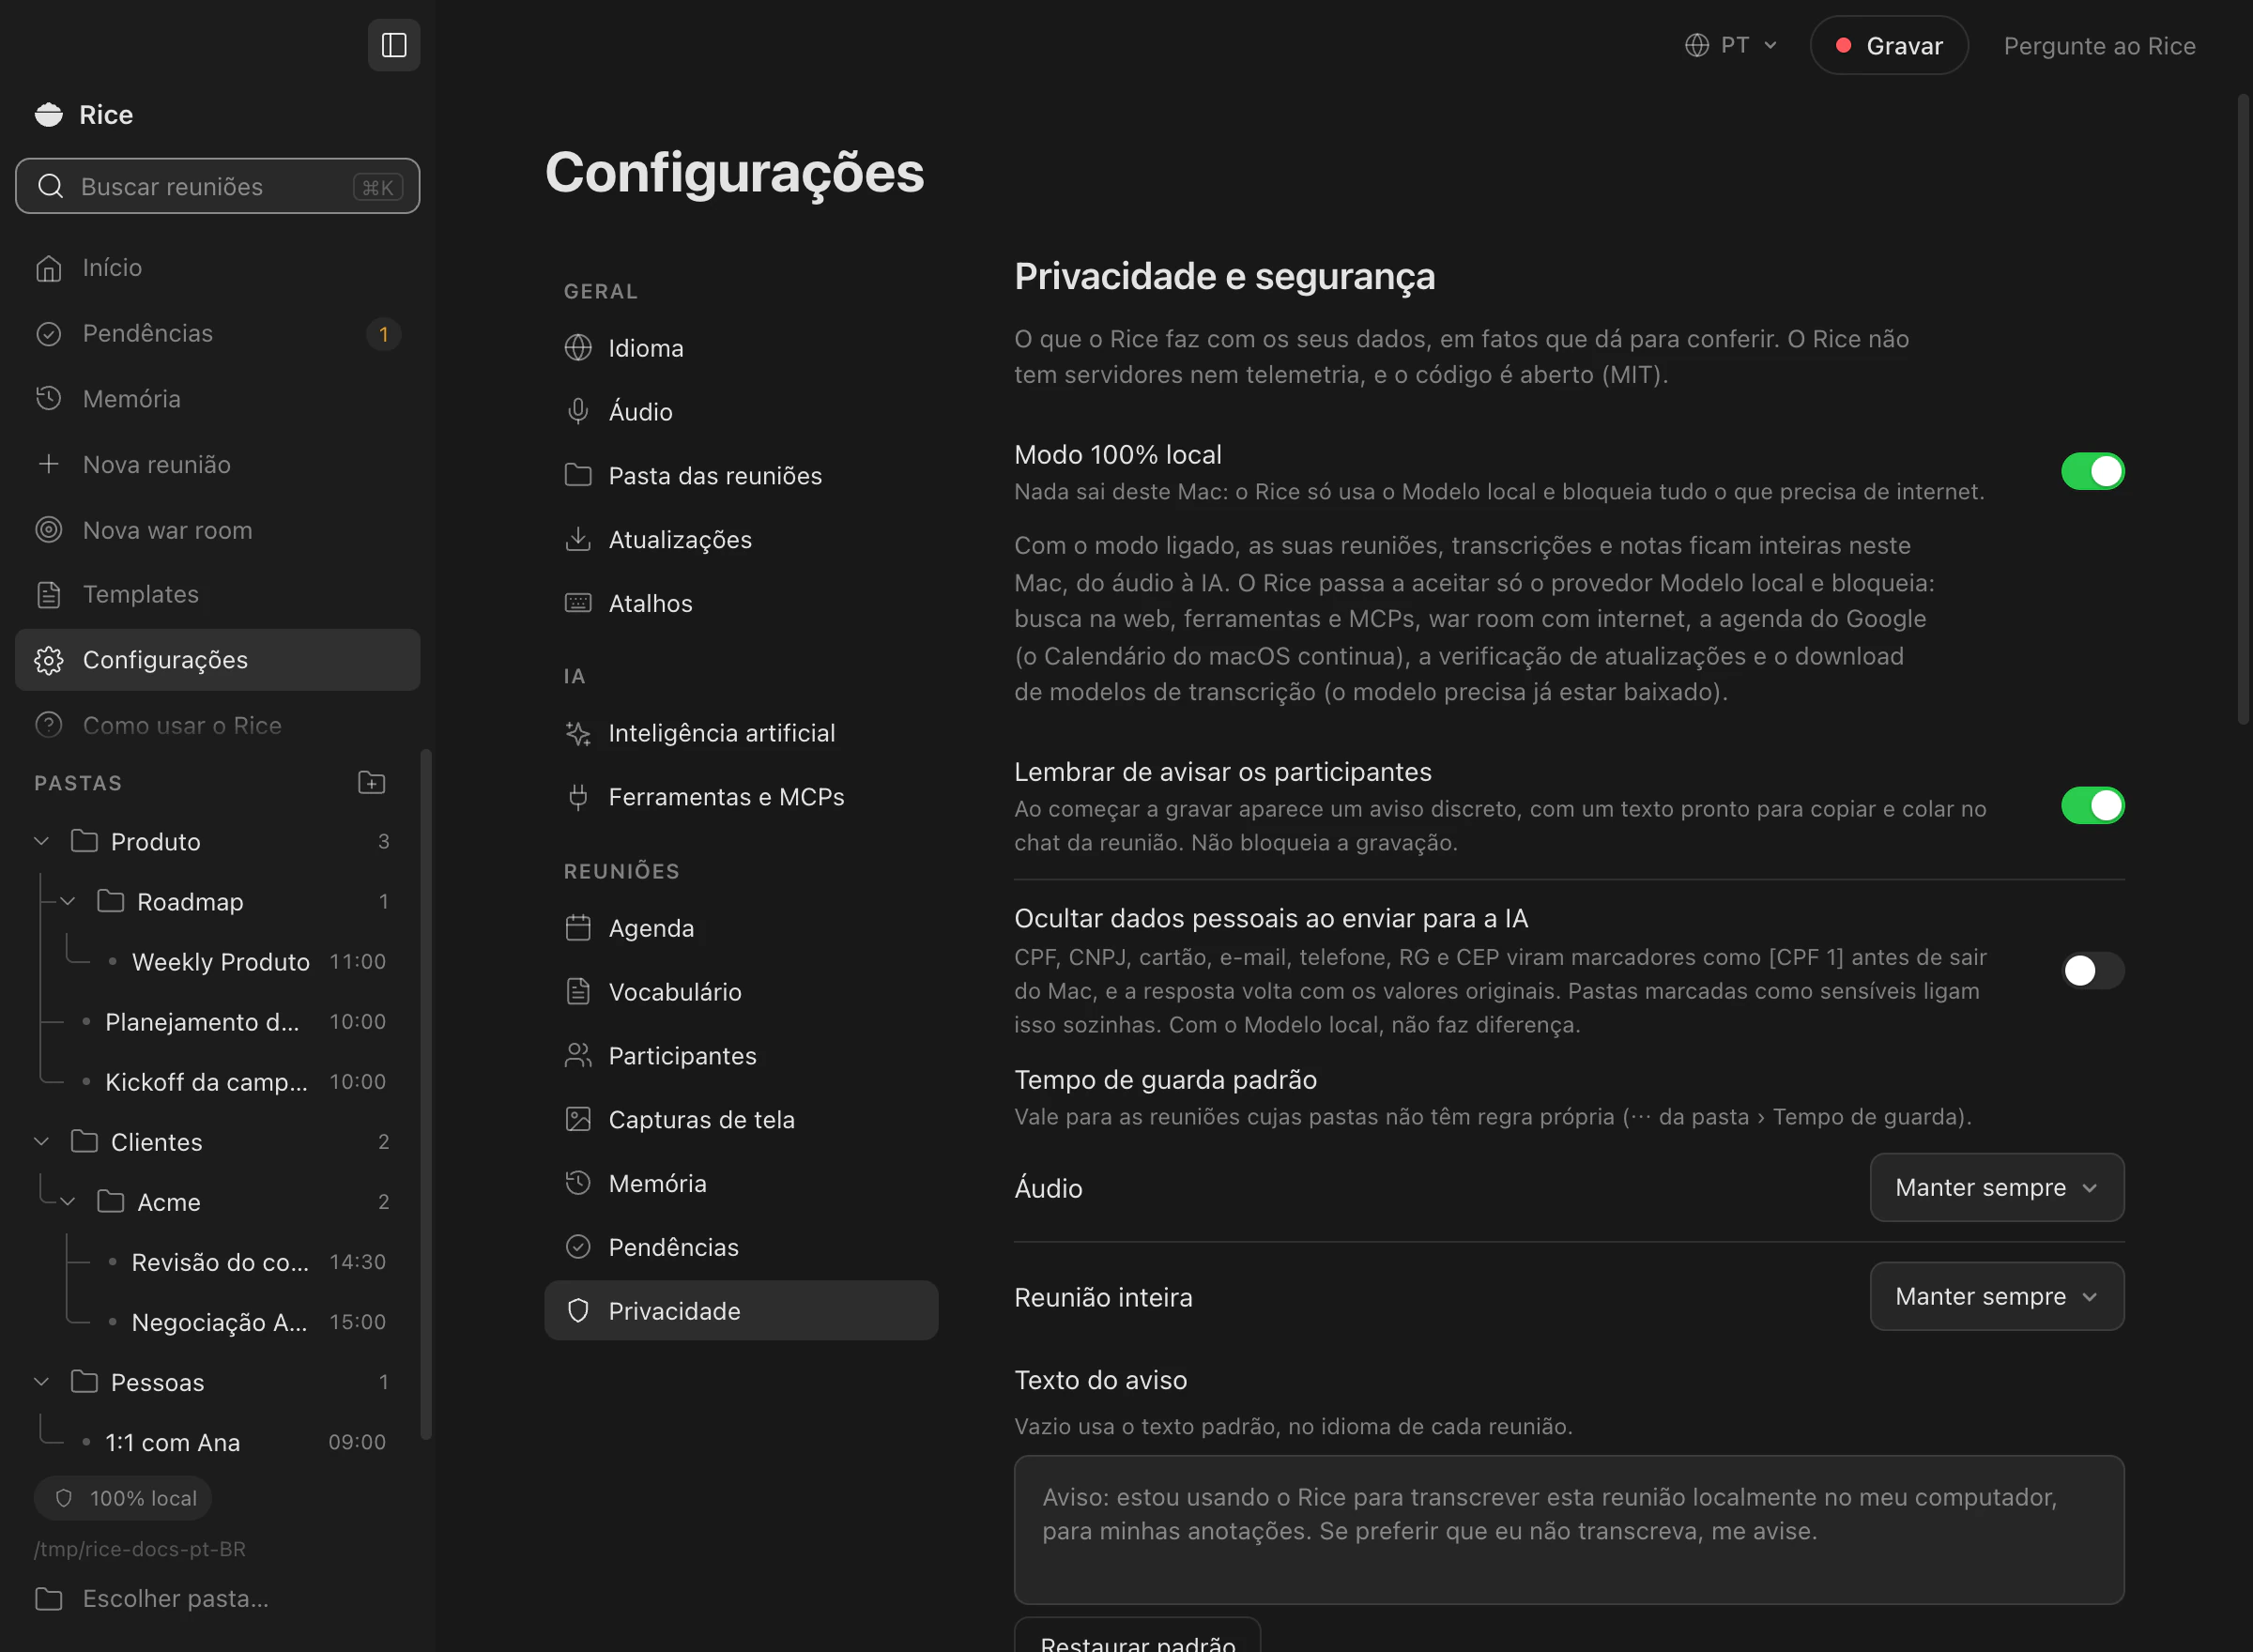Viewport: 2253px width, 1652px height.
Task: Click the document icon beside Templates
Action: [49, 595]
